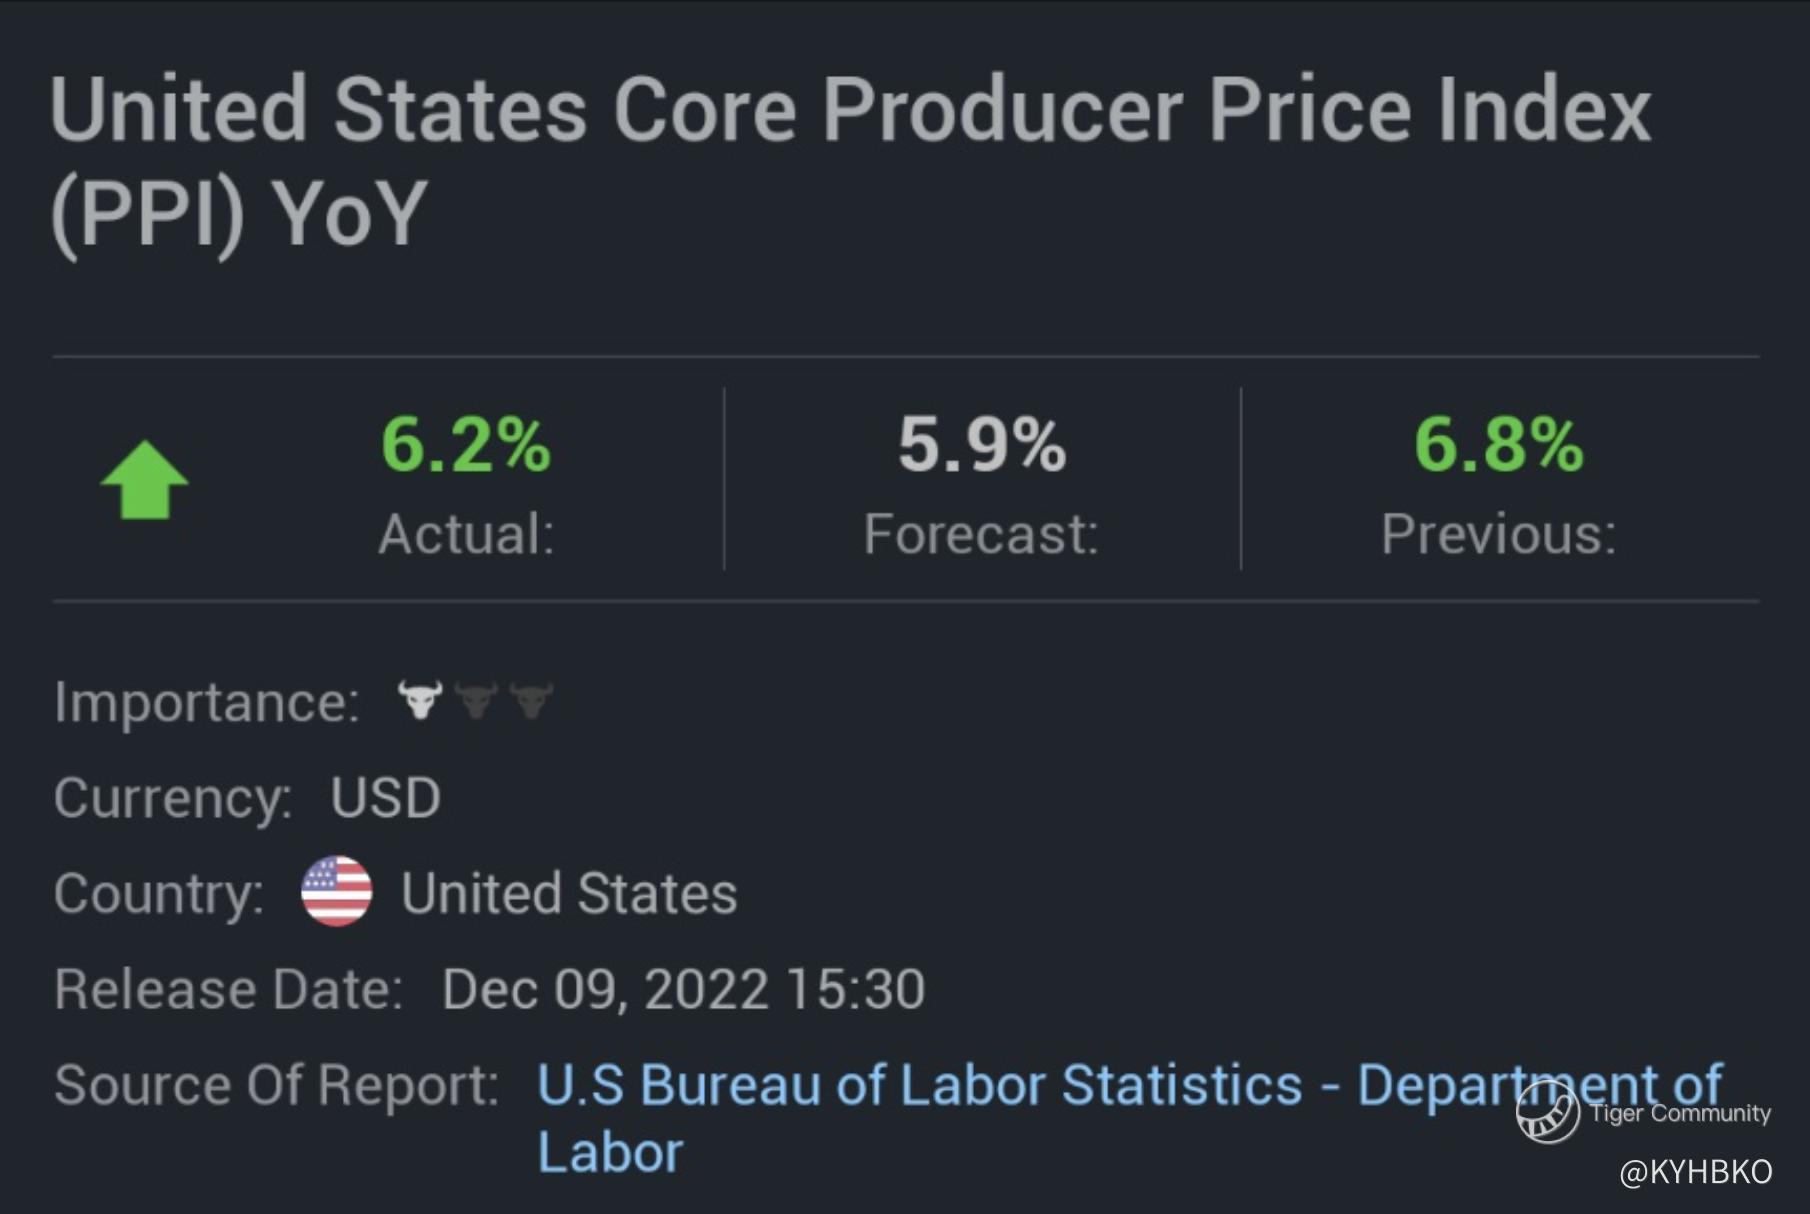Click the first white bull importance icon

click(420, 700)
